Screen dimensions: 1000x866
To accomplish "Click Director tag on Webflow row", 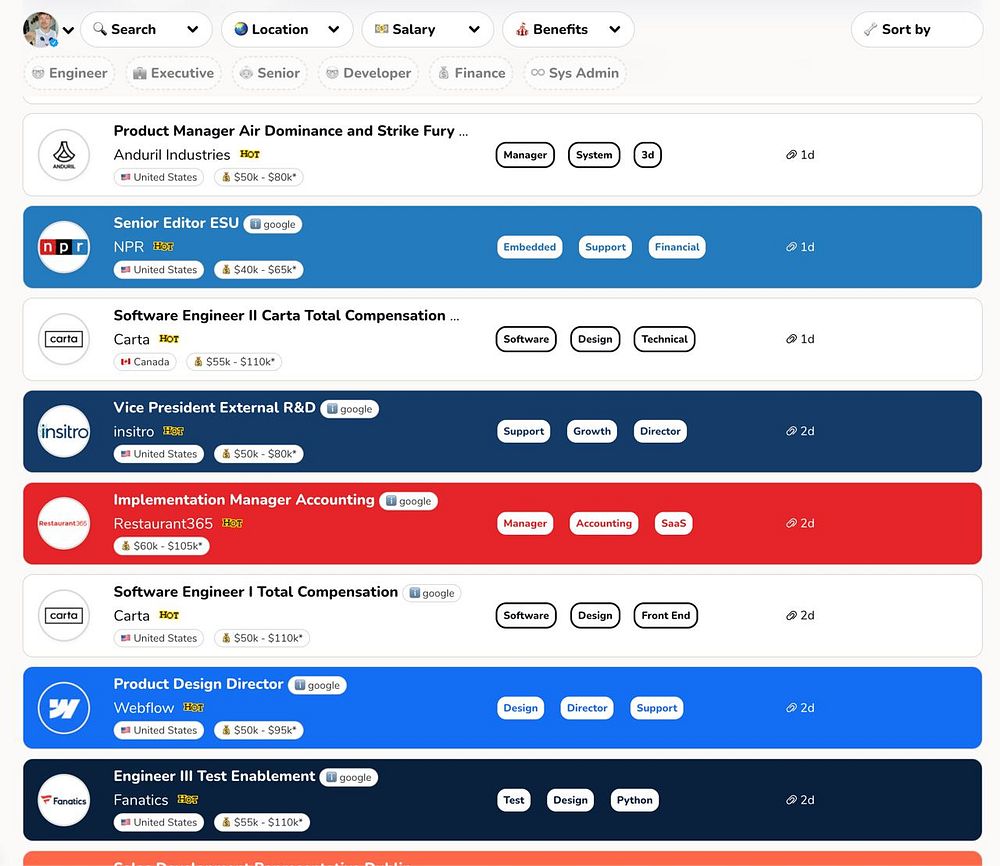I will pos(587,708).
